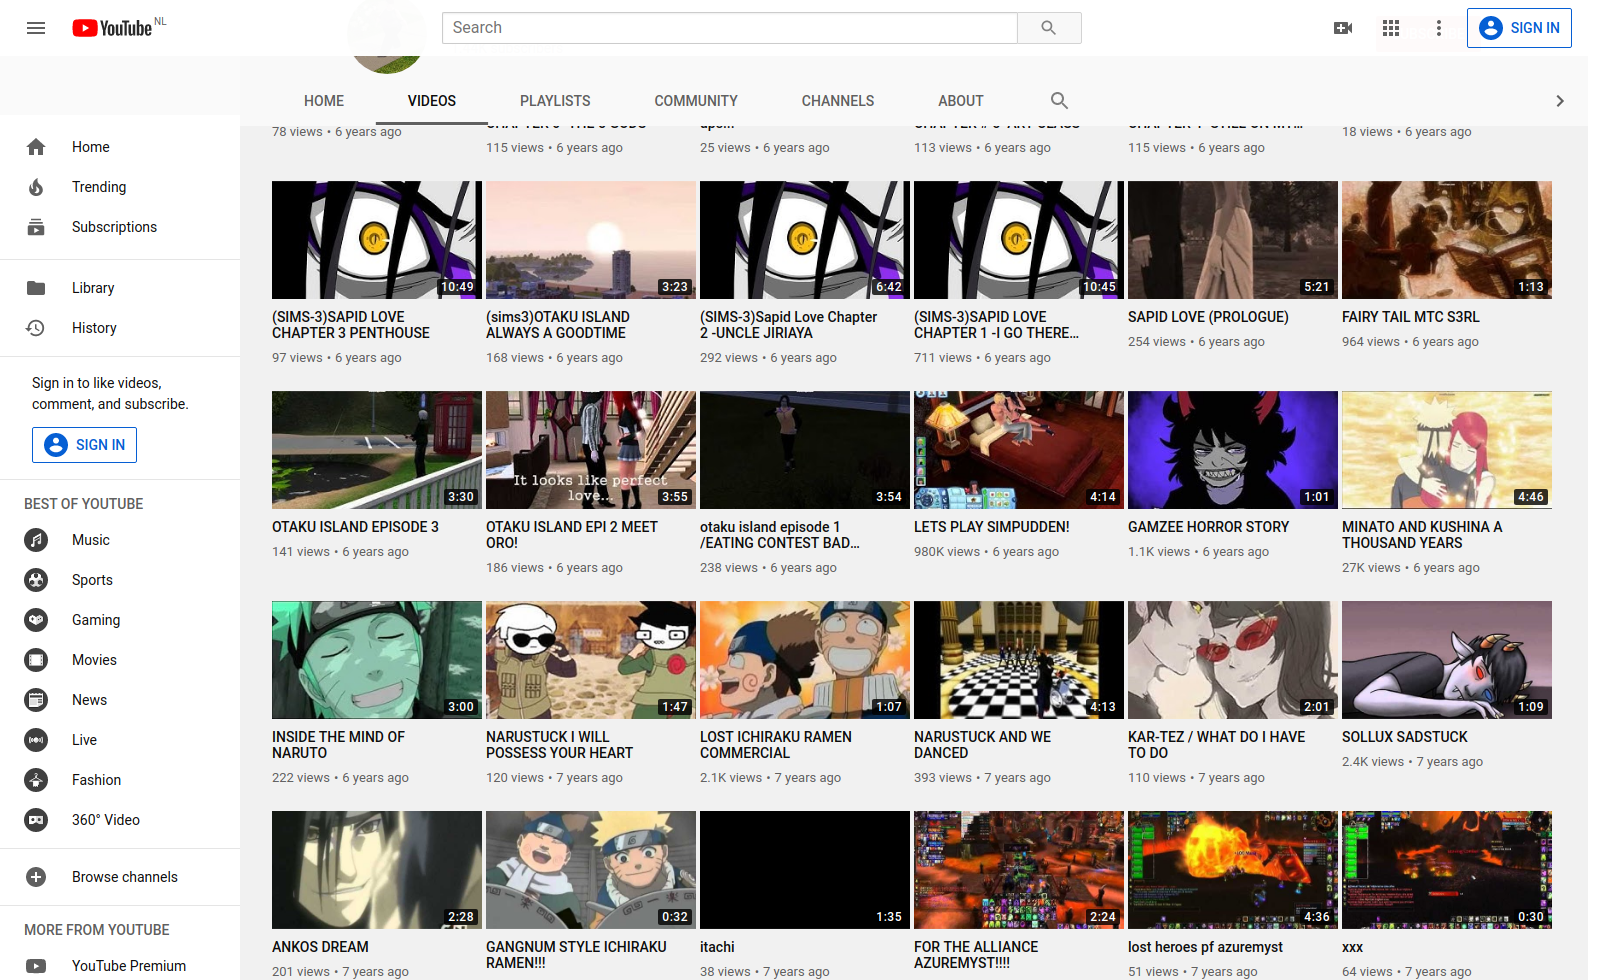
Task: Open the Sports category
Action: click(x=120, y=580)
